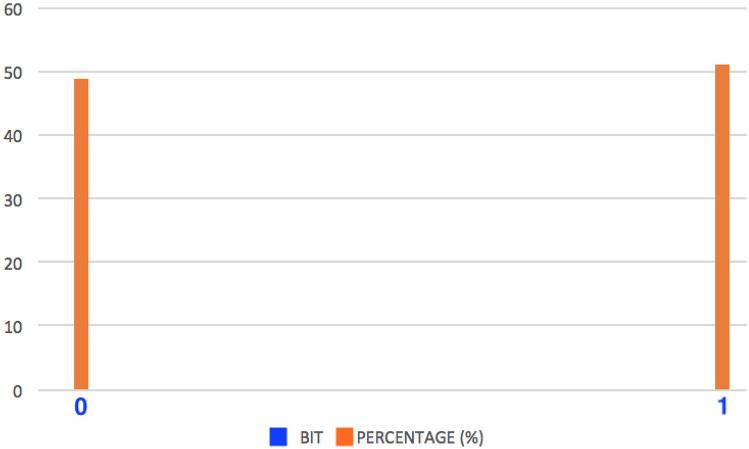Select blue category label 0 under left bar
This screenshot has width=749, height=449.
(x=81, y=408)
